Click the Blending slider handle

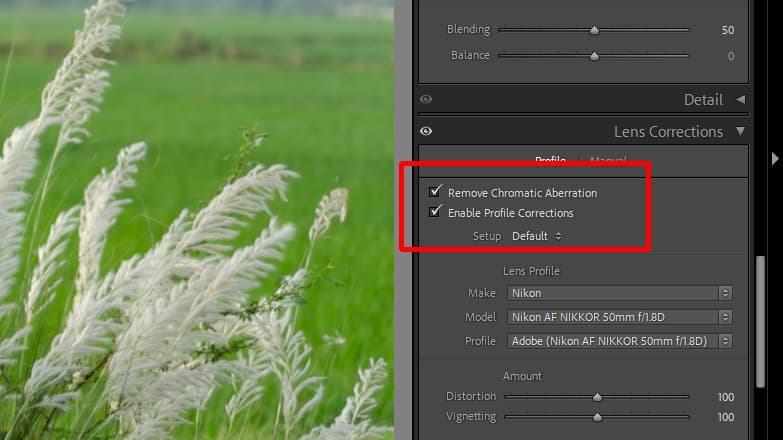(x=594, y=30)
